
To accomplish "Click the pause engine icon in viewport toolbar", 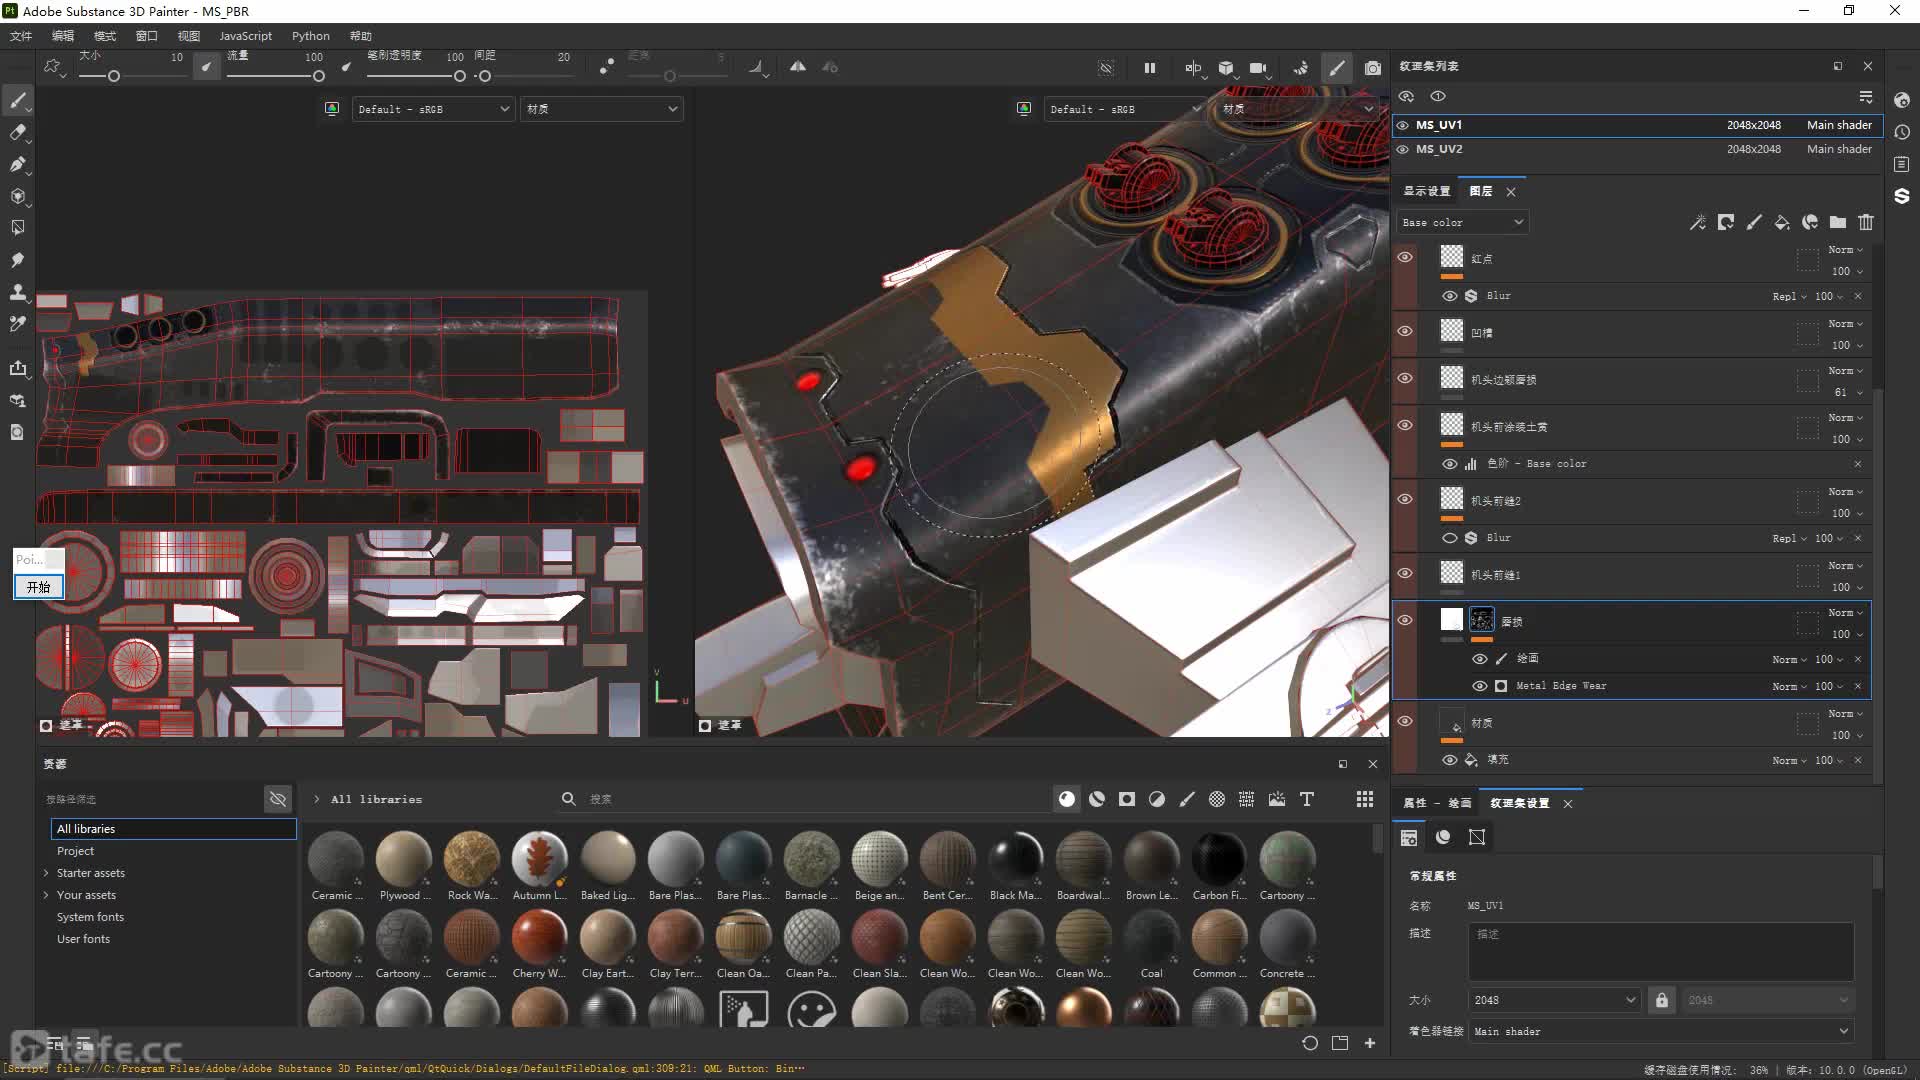I will click(x=1149, y=68).
